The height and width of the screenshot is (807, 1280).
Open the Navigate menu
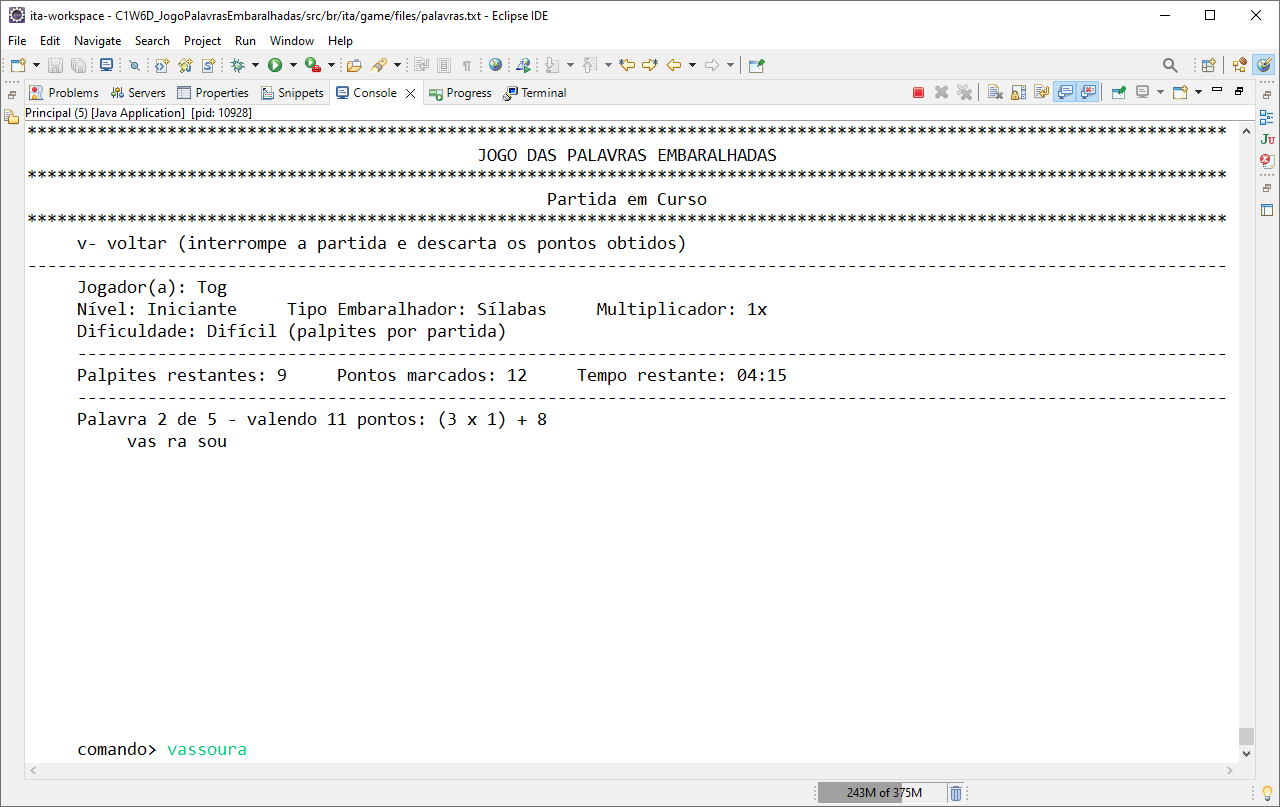point(97,41)
